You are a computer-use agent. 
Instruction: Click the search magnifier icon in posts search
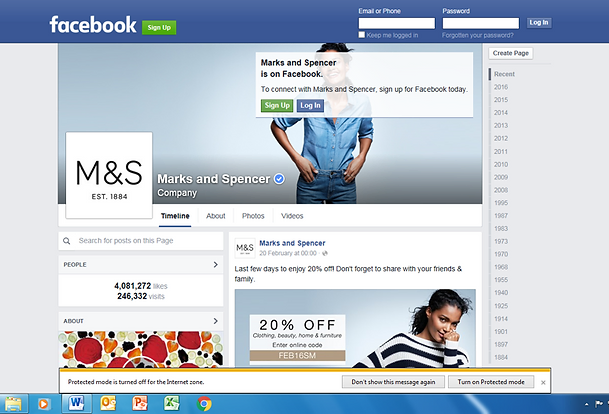coord(67,241)
